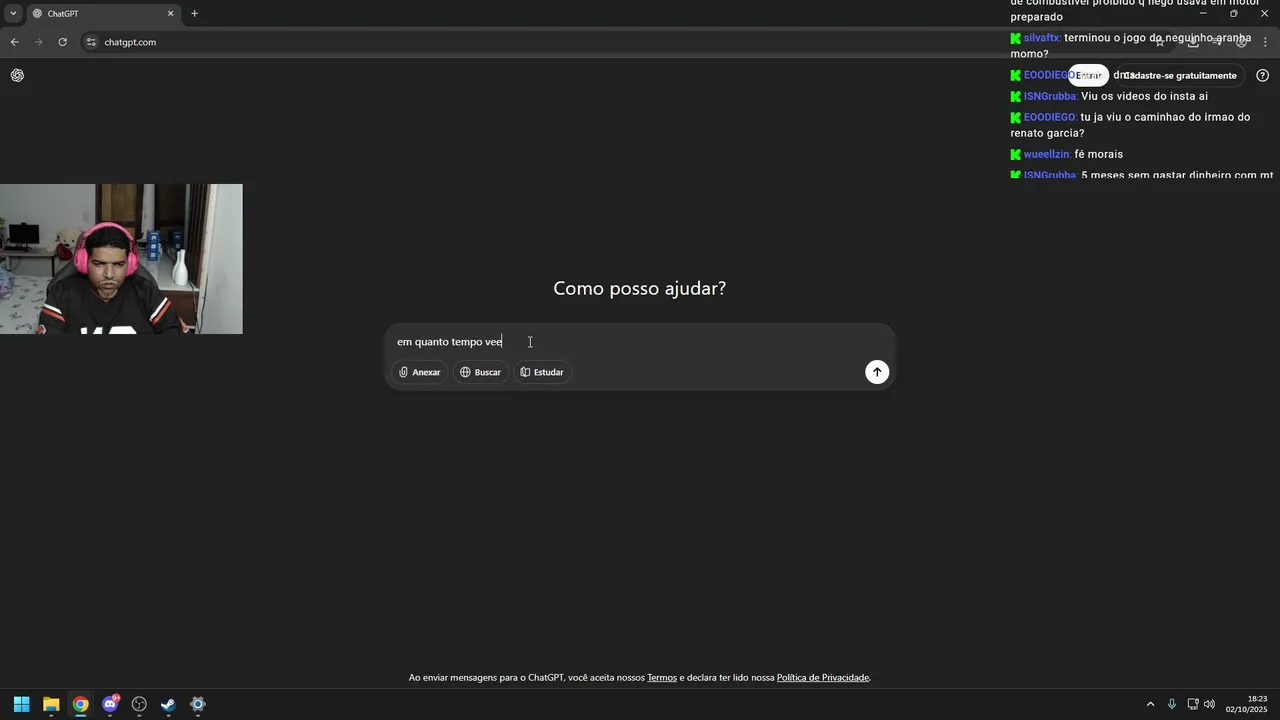Open the Chrome downloads icon
The height and width of the screenshot is (720, 1280).
point(1193,42)
